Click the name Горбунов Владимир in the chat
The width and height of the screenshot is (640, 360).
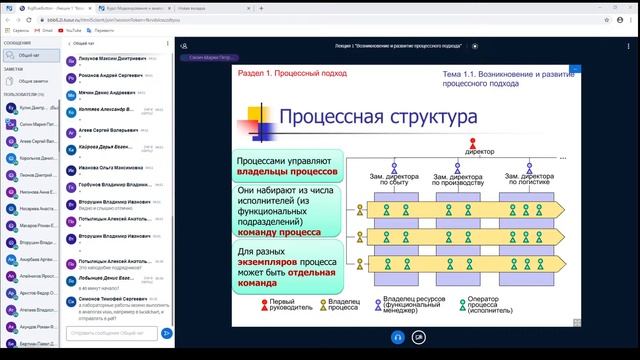tap(115, 185)
